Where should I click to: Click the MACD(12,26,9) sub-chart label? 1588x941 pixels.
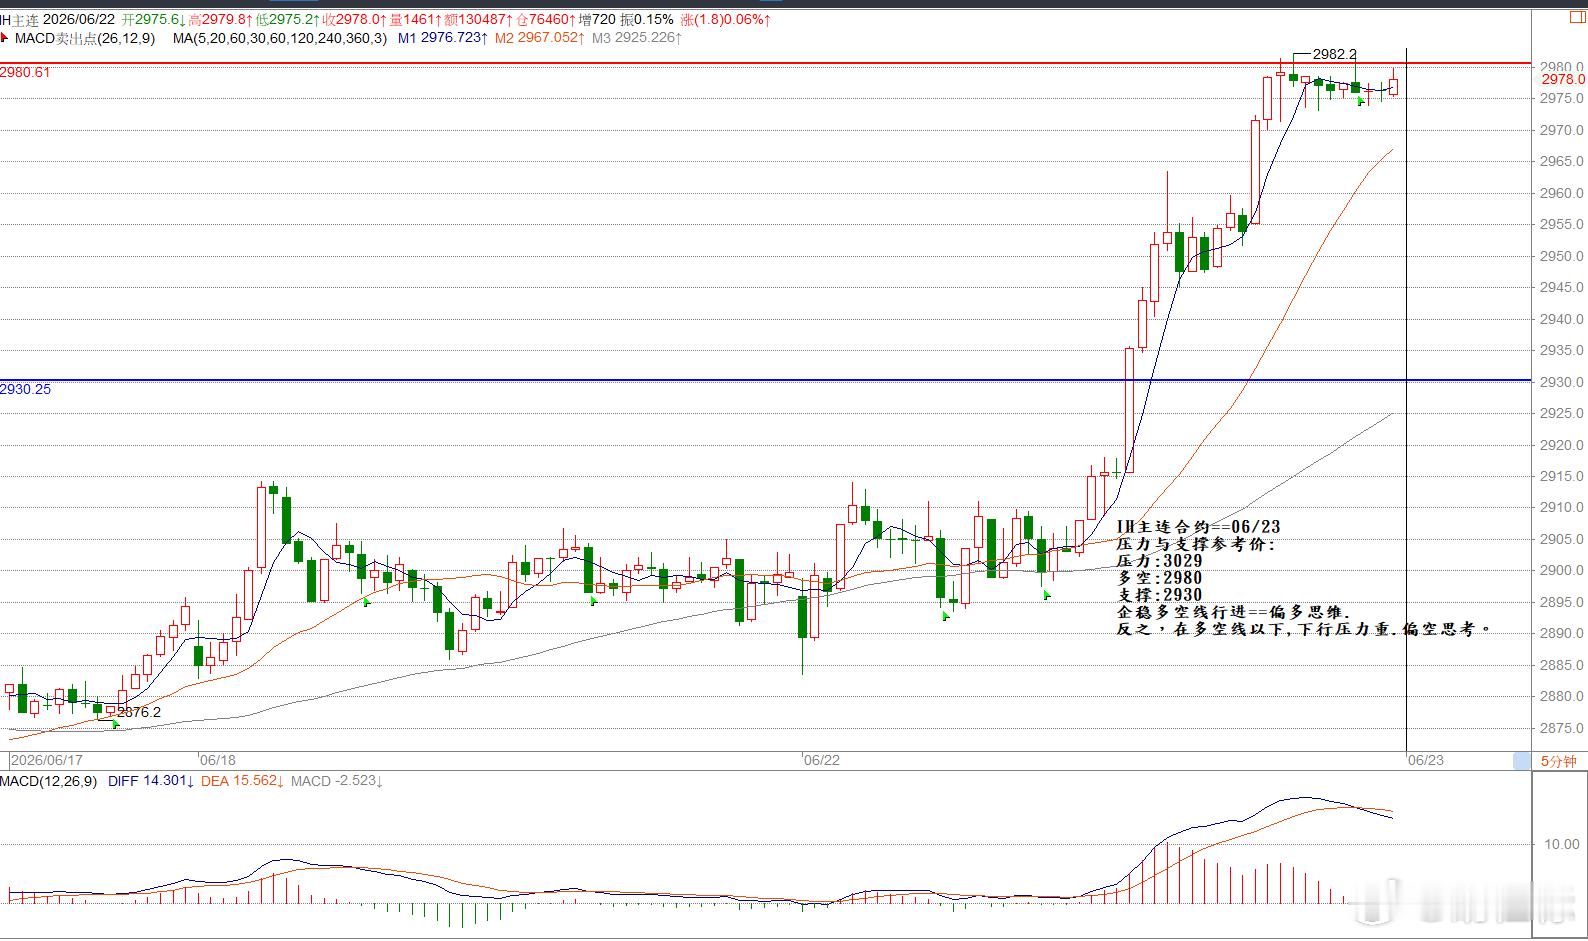click(x=49, y=780)
